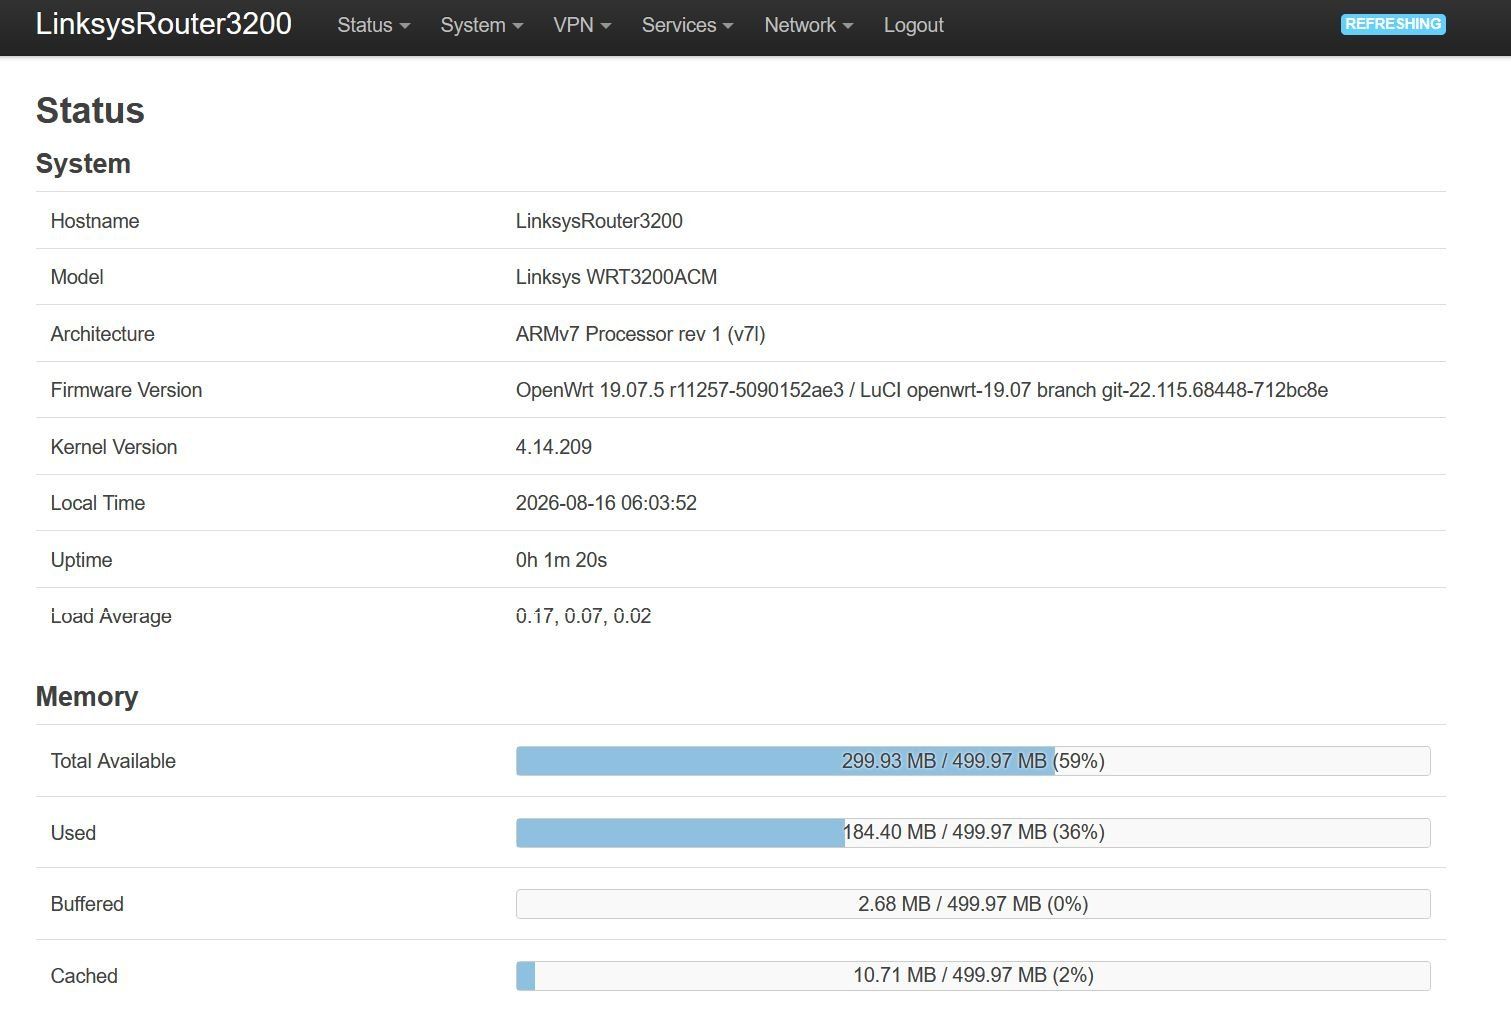Screen dimensions: 1511x1019
Task: Click the REFRESHING status badge
Action: pyautogui.click(x=1393, y=24)
